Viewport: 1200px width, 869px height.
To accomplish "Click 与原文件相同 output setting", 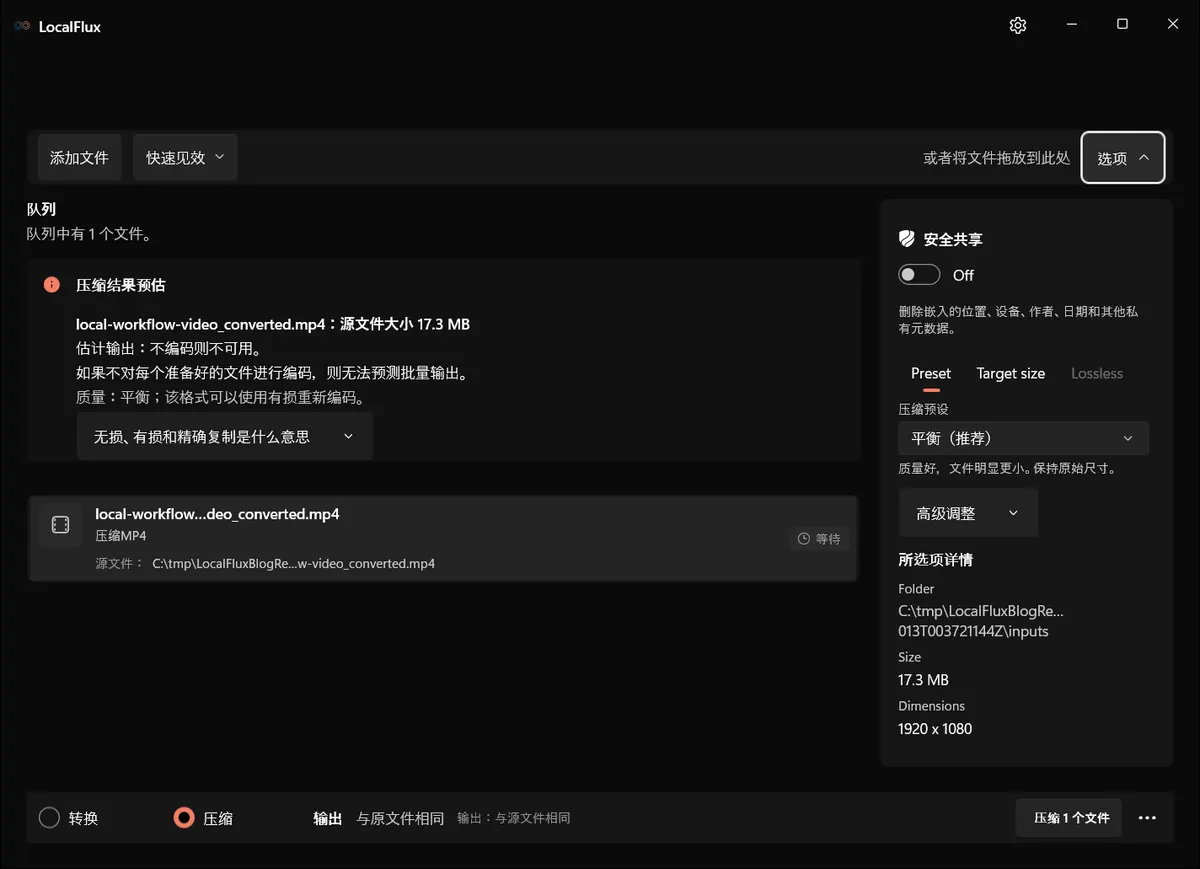I will pyautogui.click(x=400, y=819).
